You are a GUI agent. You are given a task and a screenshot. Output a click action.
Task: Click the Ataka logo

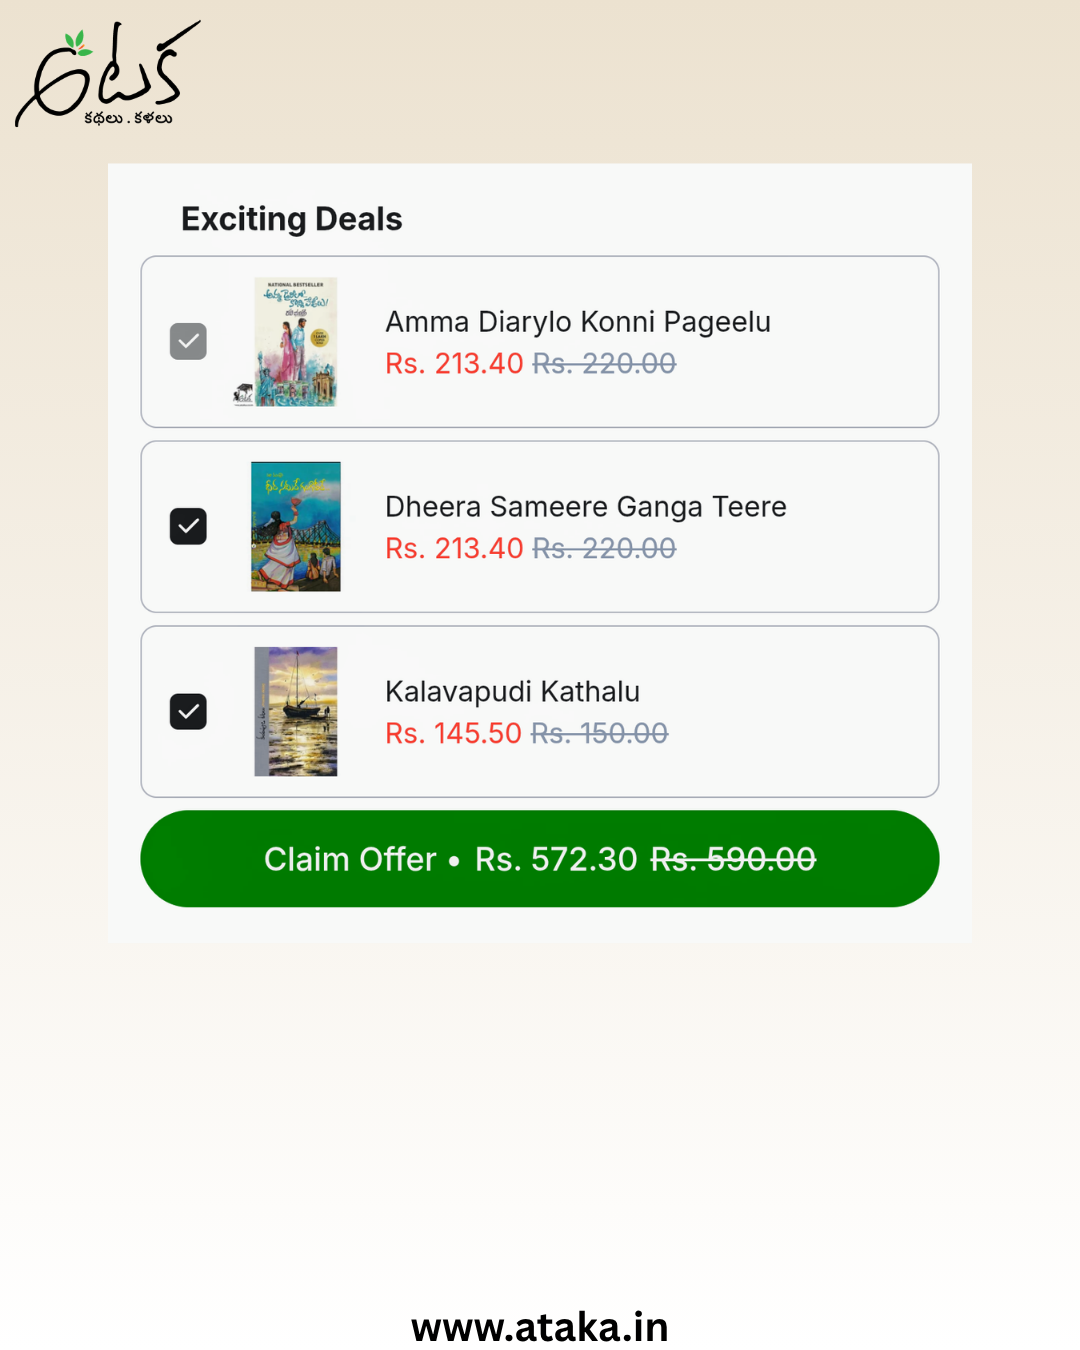pos(107,74)
